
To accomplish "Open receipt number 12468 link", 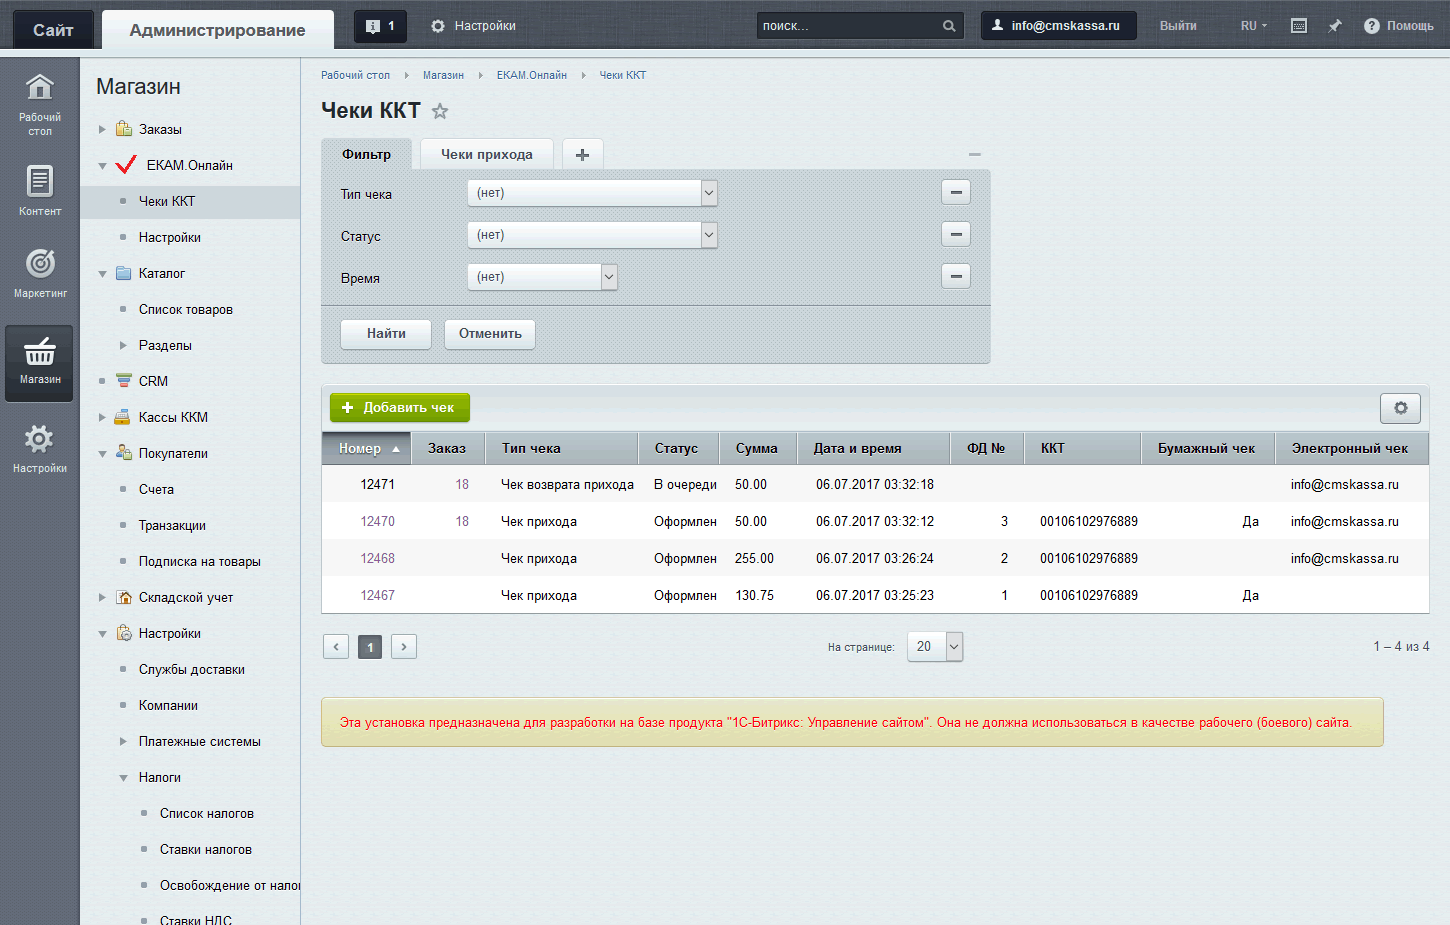I will pyautogui.click(x=378, y=558).
